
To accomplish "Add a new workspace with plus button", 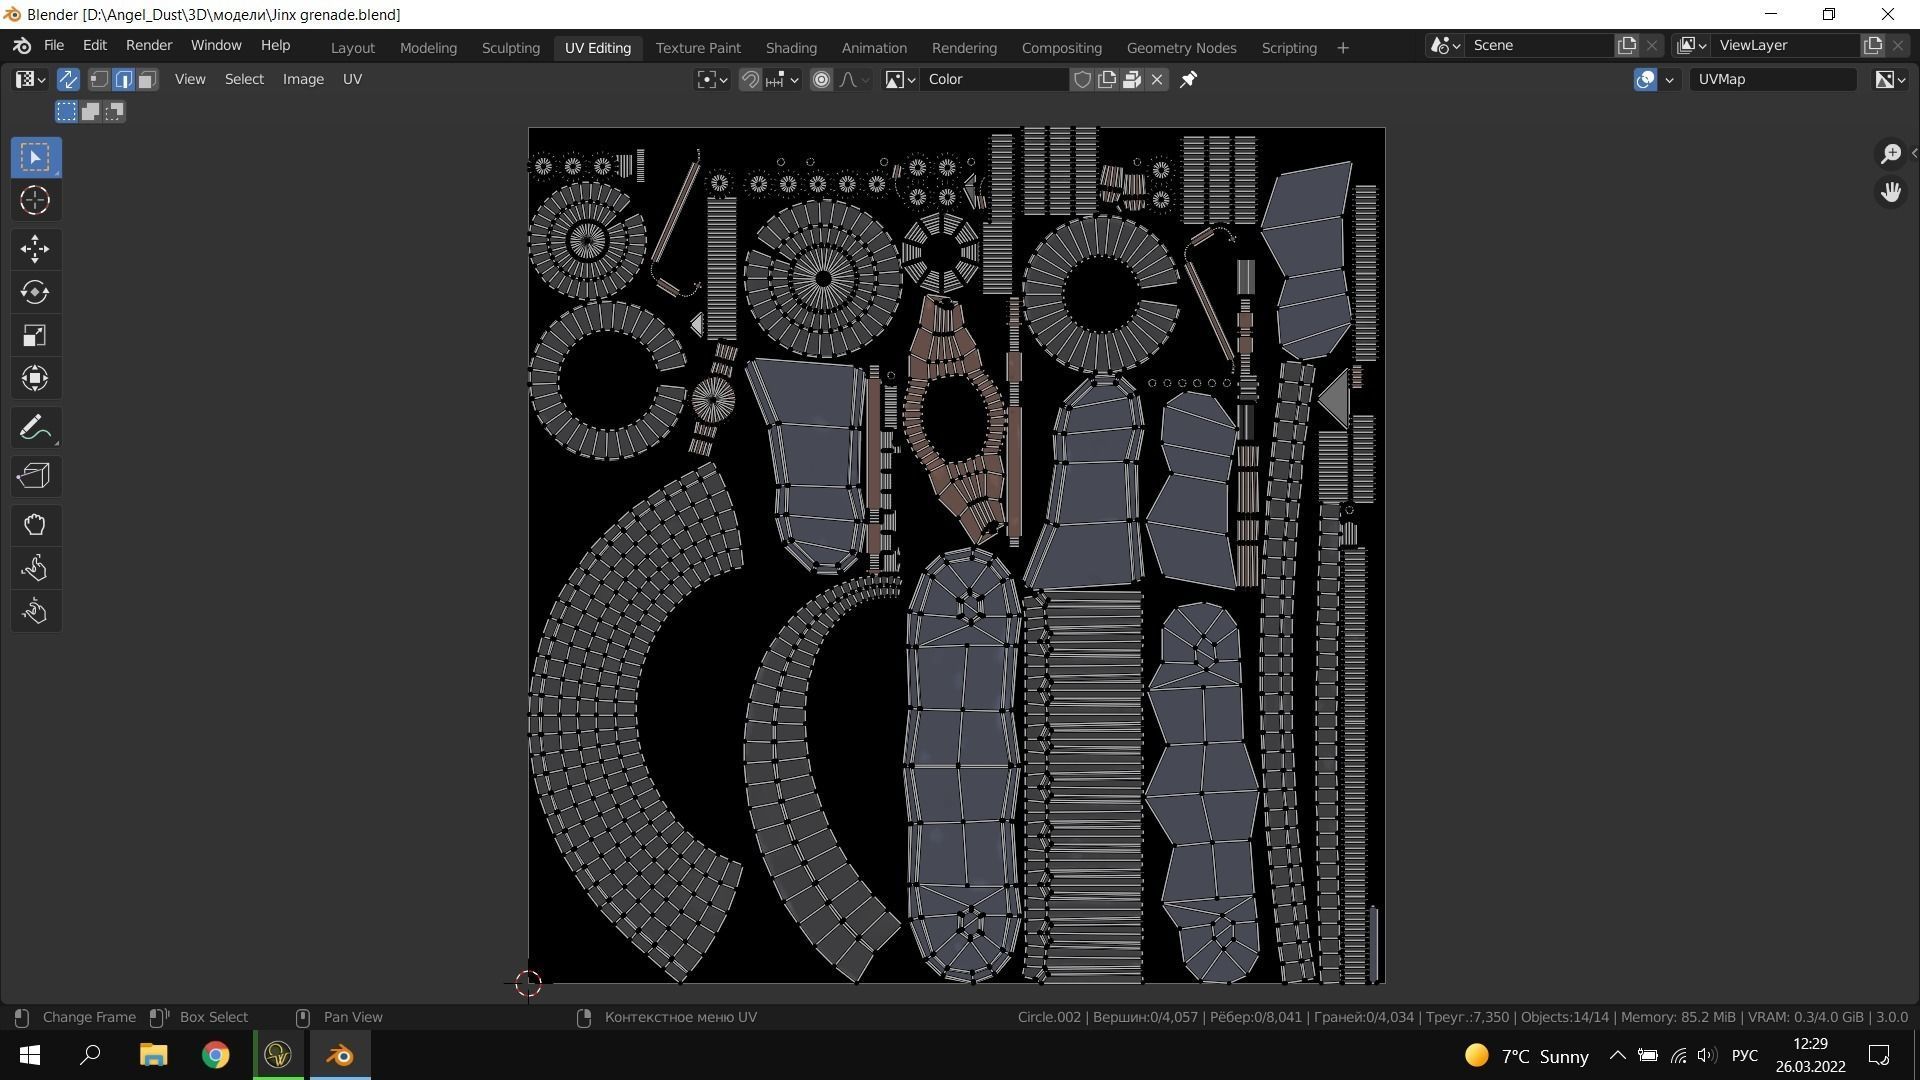I will coord(1342,47).
